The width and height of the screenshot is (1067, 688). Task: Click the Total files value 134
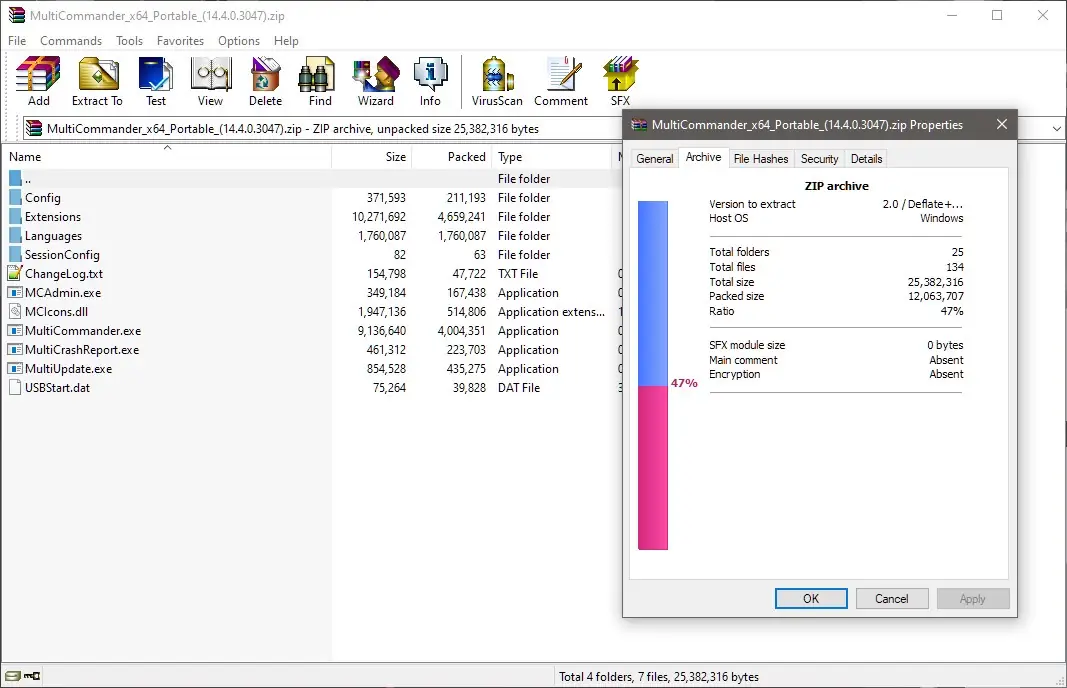click(955, 267)
